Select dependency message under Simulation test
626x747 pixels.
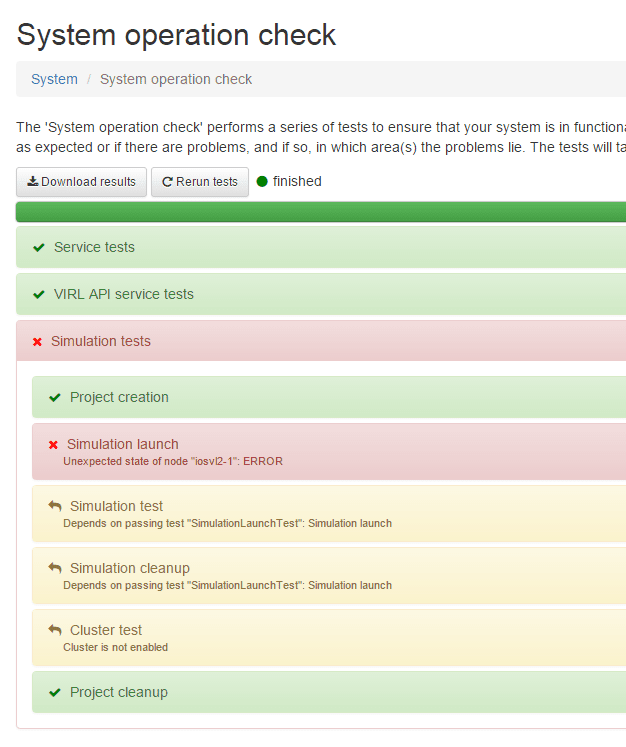[x=228, y=523]
